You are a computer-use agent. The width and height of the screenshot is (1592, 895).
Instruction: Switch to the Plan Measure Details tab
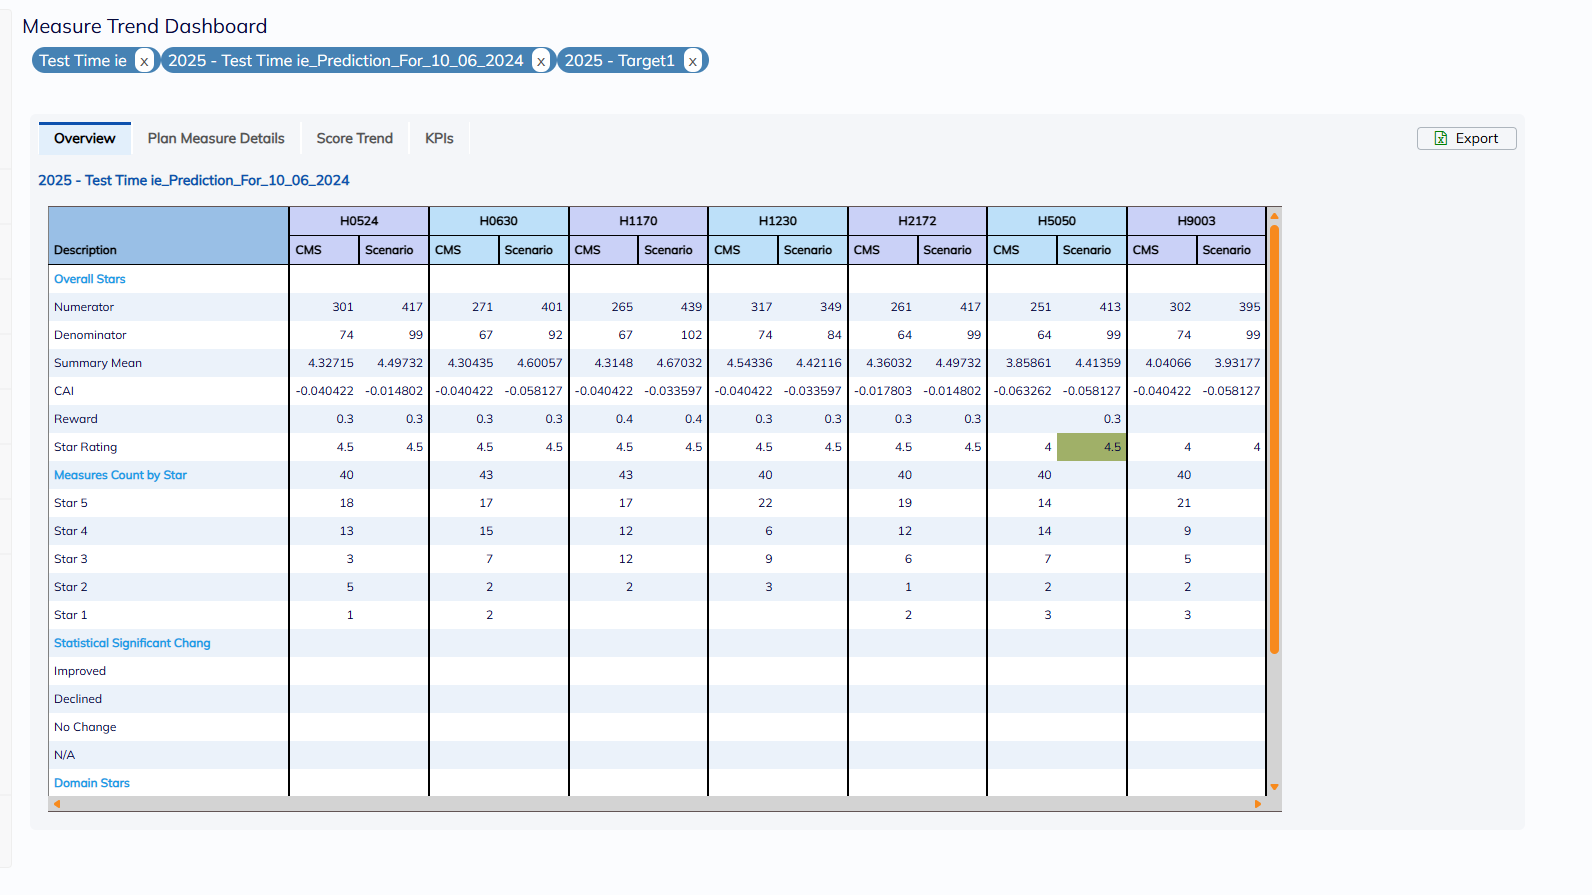point(216,139)
